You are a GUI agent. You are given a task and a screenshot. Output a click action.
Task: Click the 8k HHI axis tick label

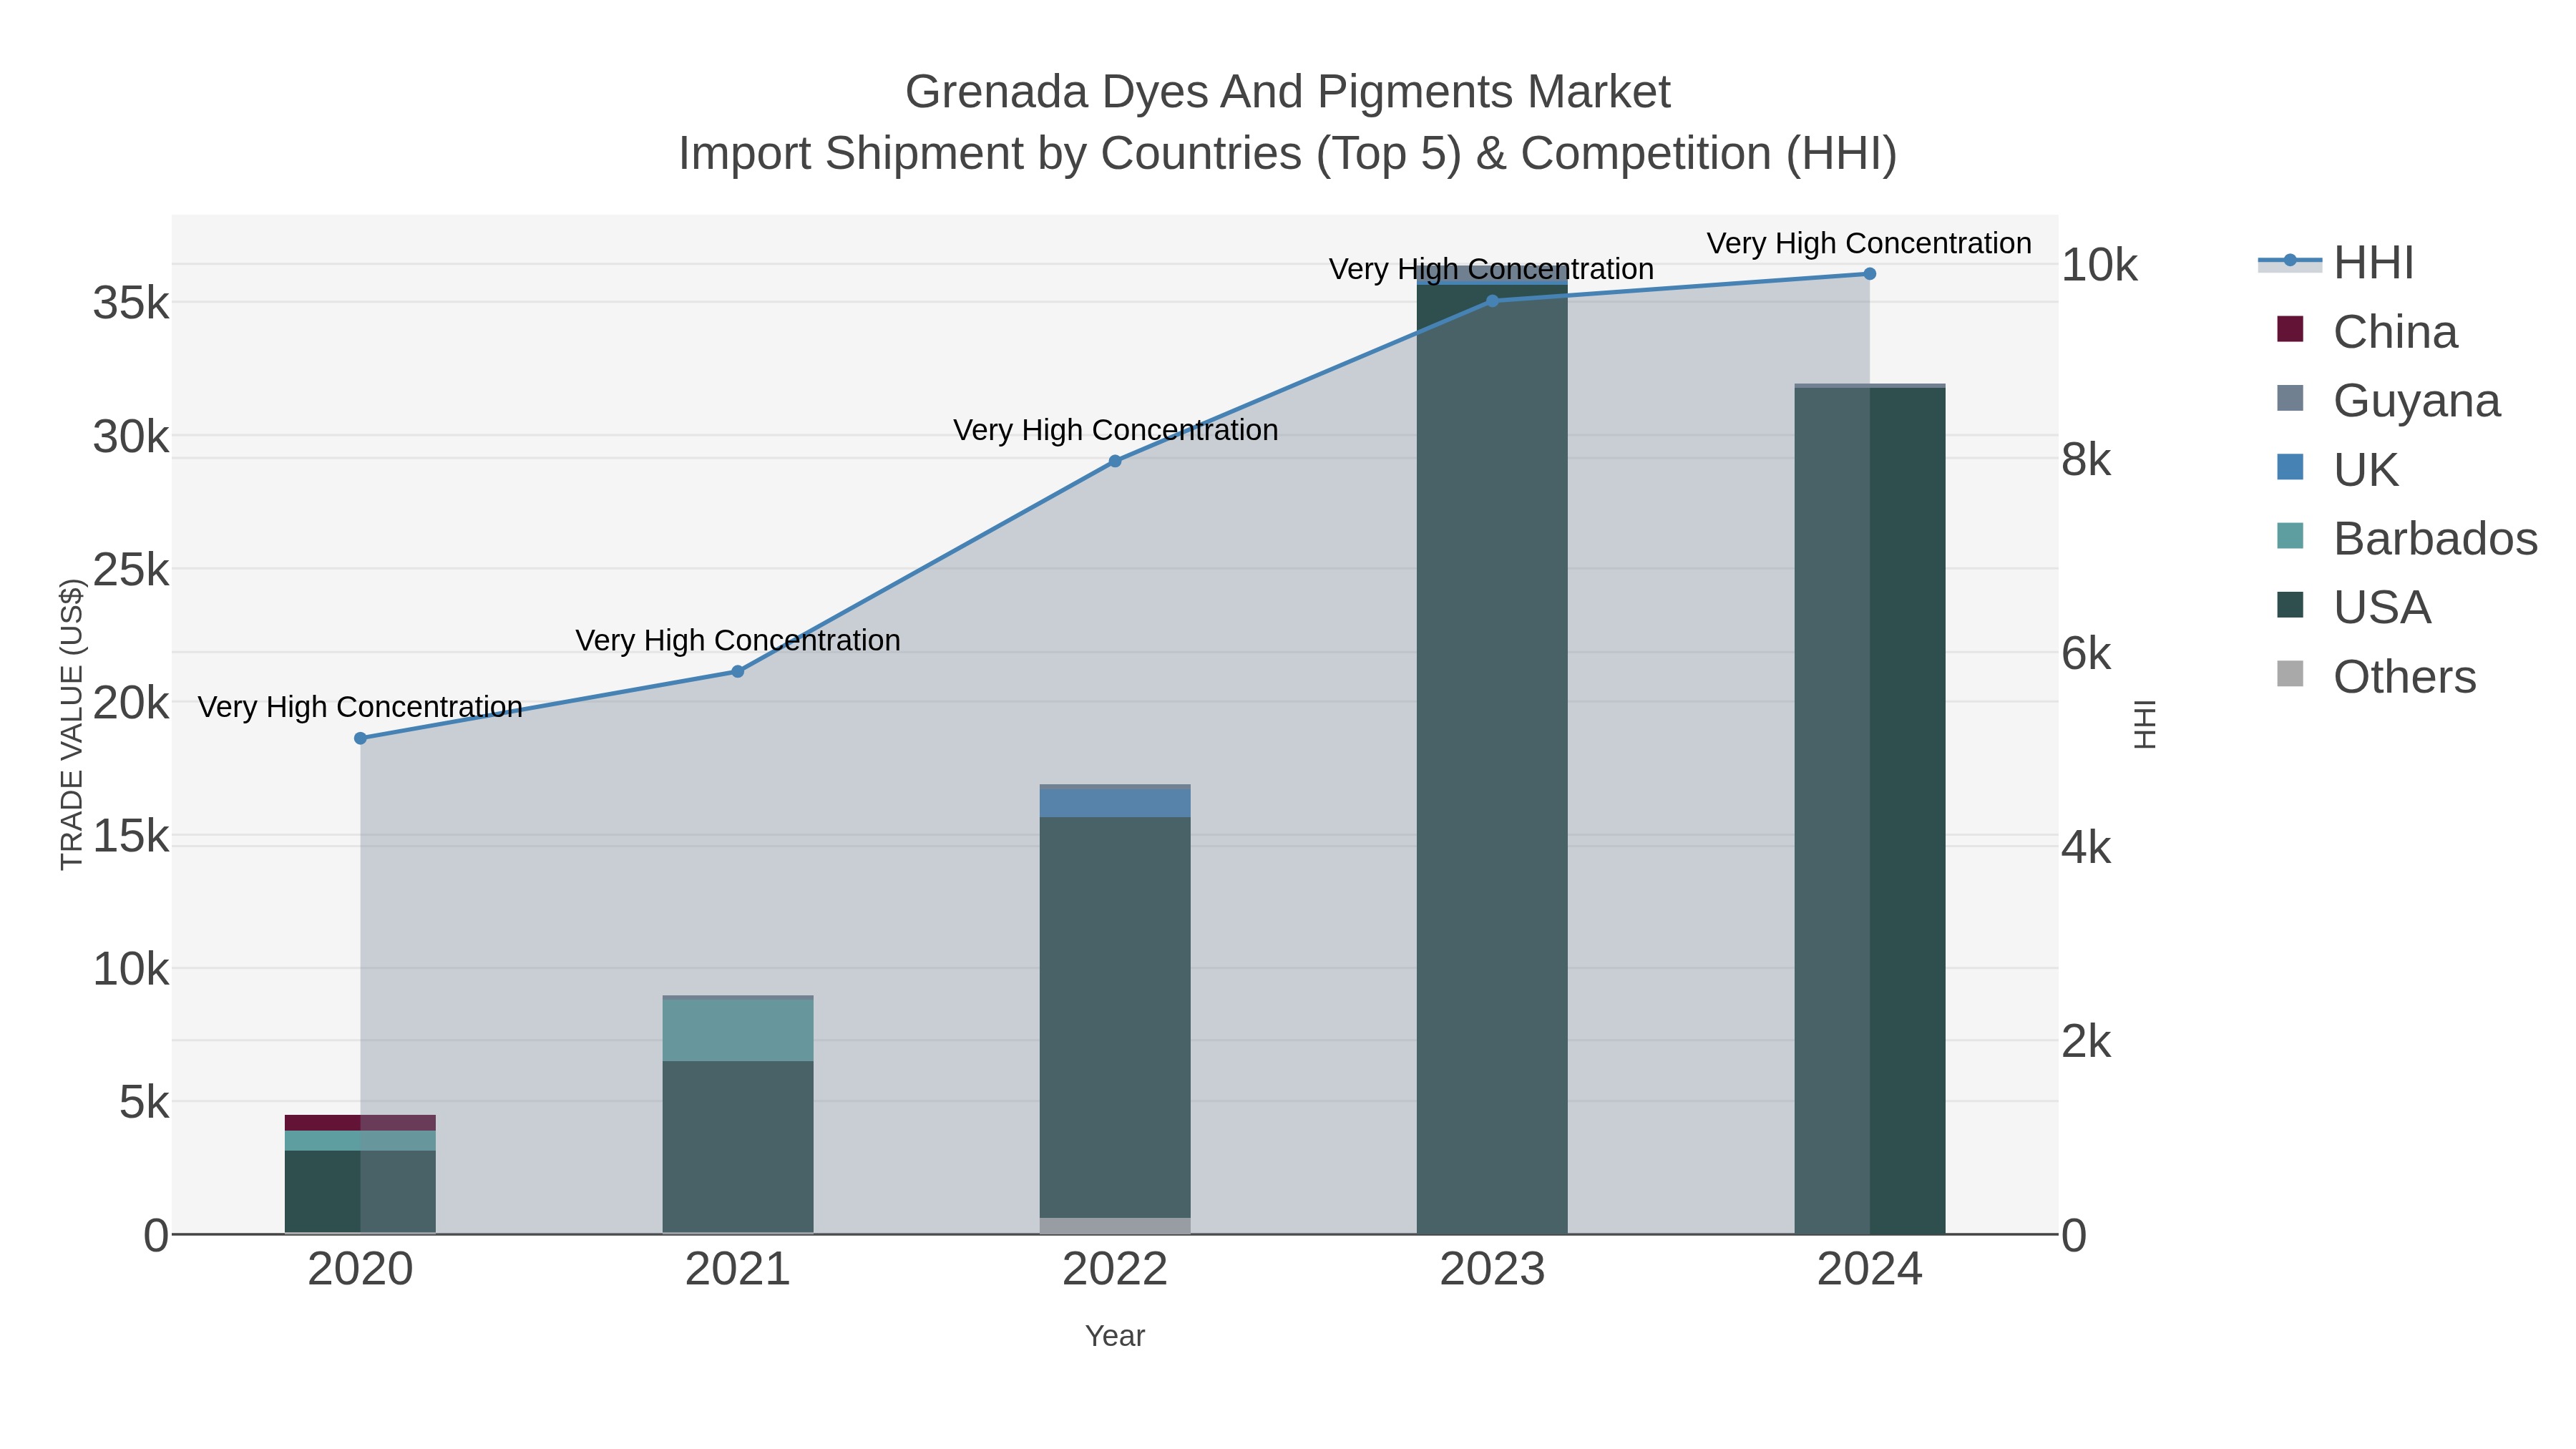(x=2086, y=460)
